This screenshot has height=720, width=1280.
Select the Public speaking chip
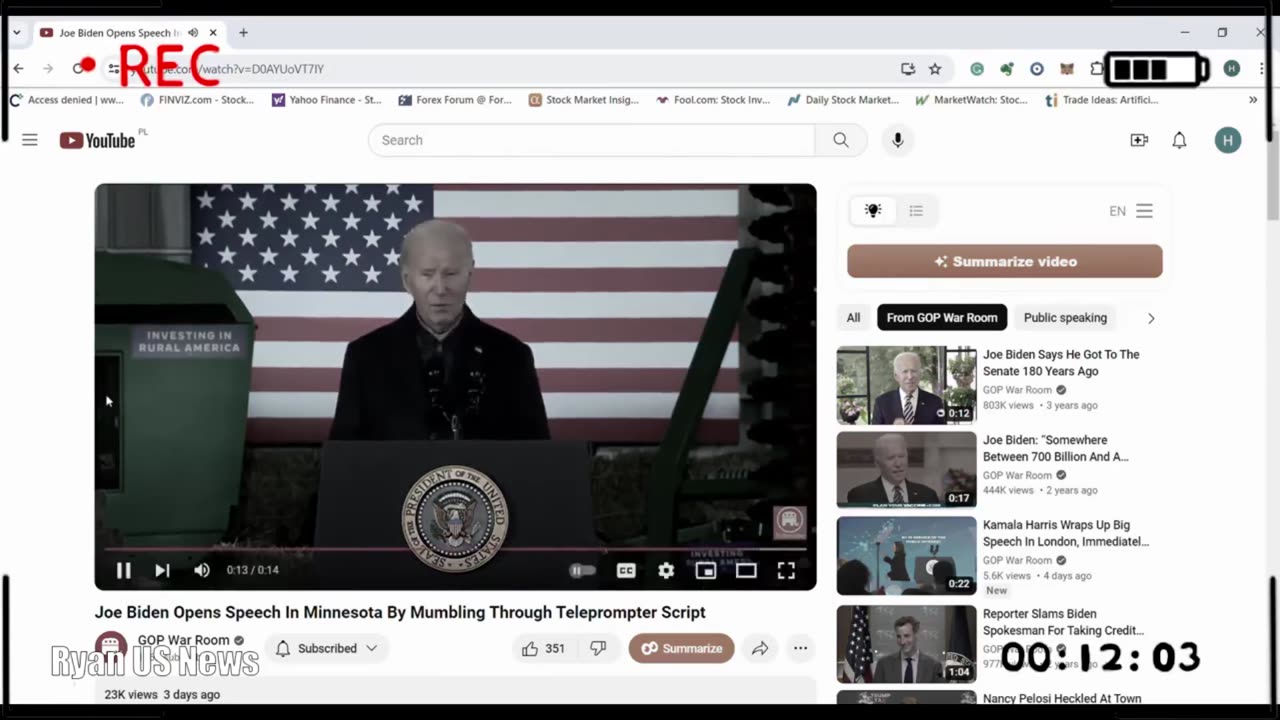(x=1065, y=318)
